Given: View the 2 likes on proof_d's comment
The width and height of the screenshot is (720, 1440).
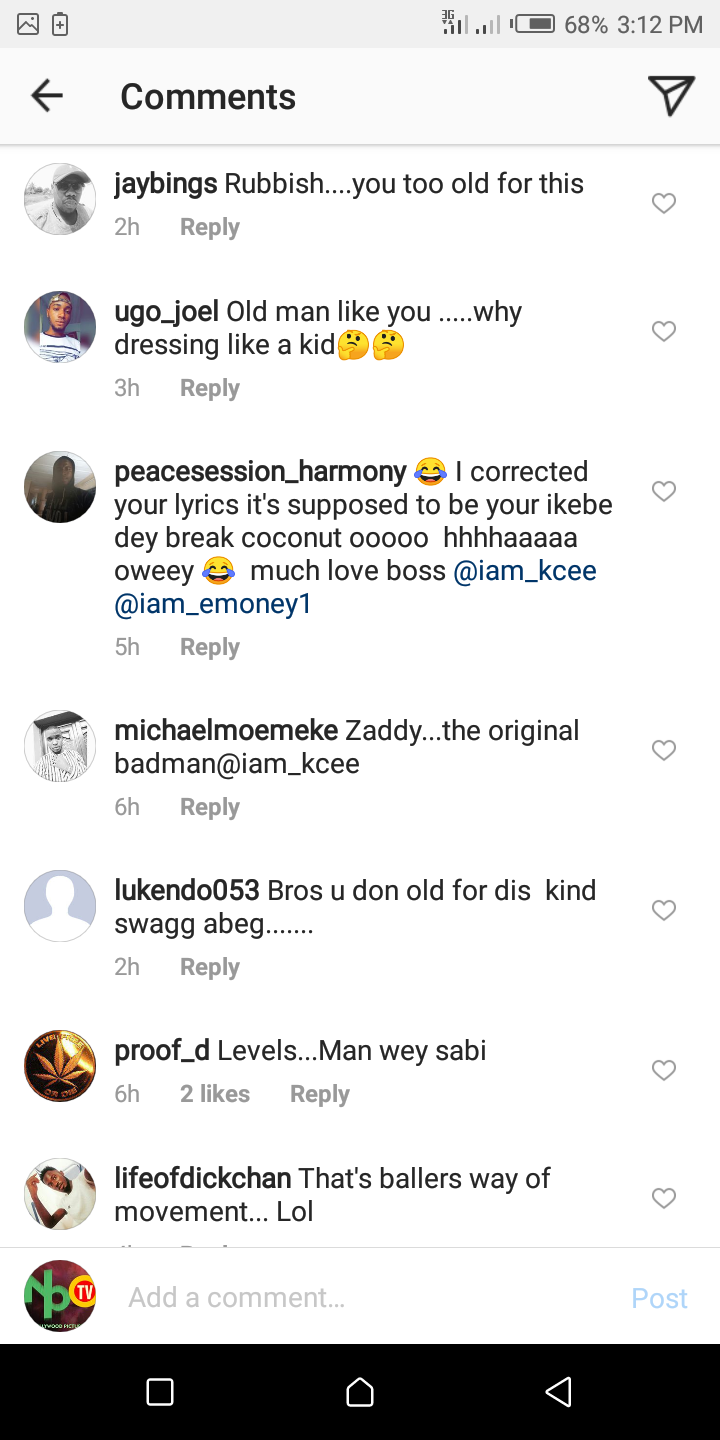Looking at the screenshot, I should 215,1094.
